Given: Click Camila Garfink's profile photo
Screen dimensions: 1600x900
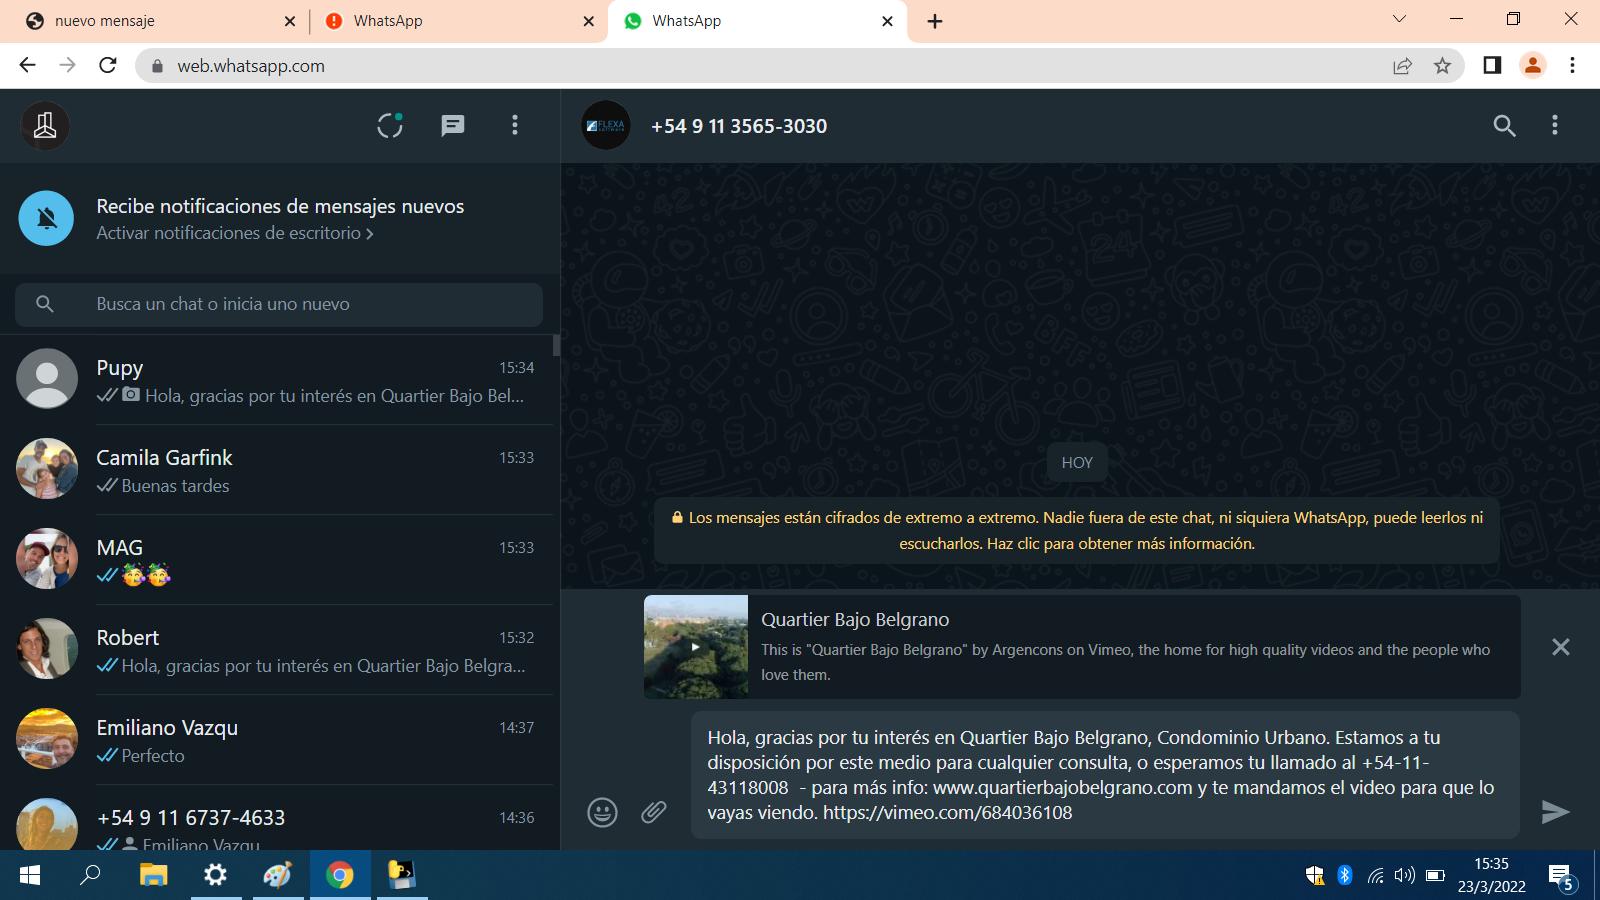Looking at the screenshot, I should tap(47, 468).
